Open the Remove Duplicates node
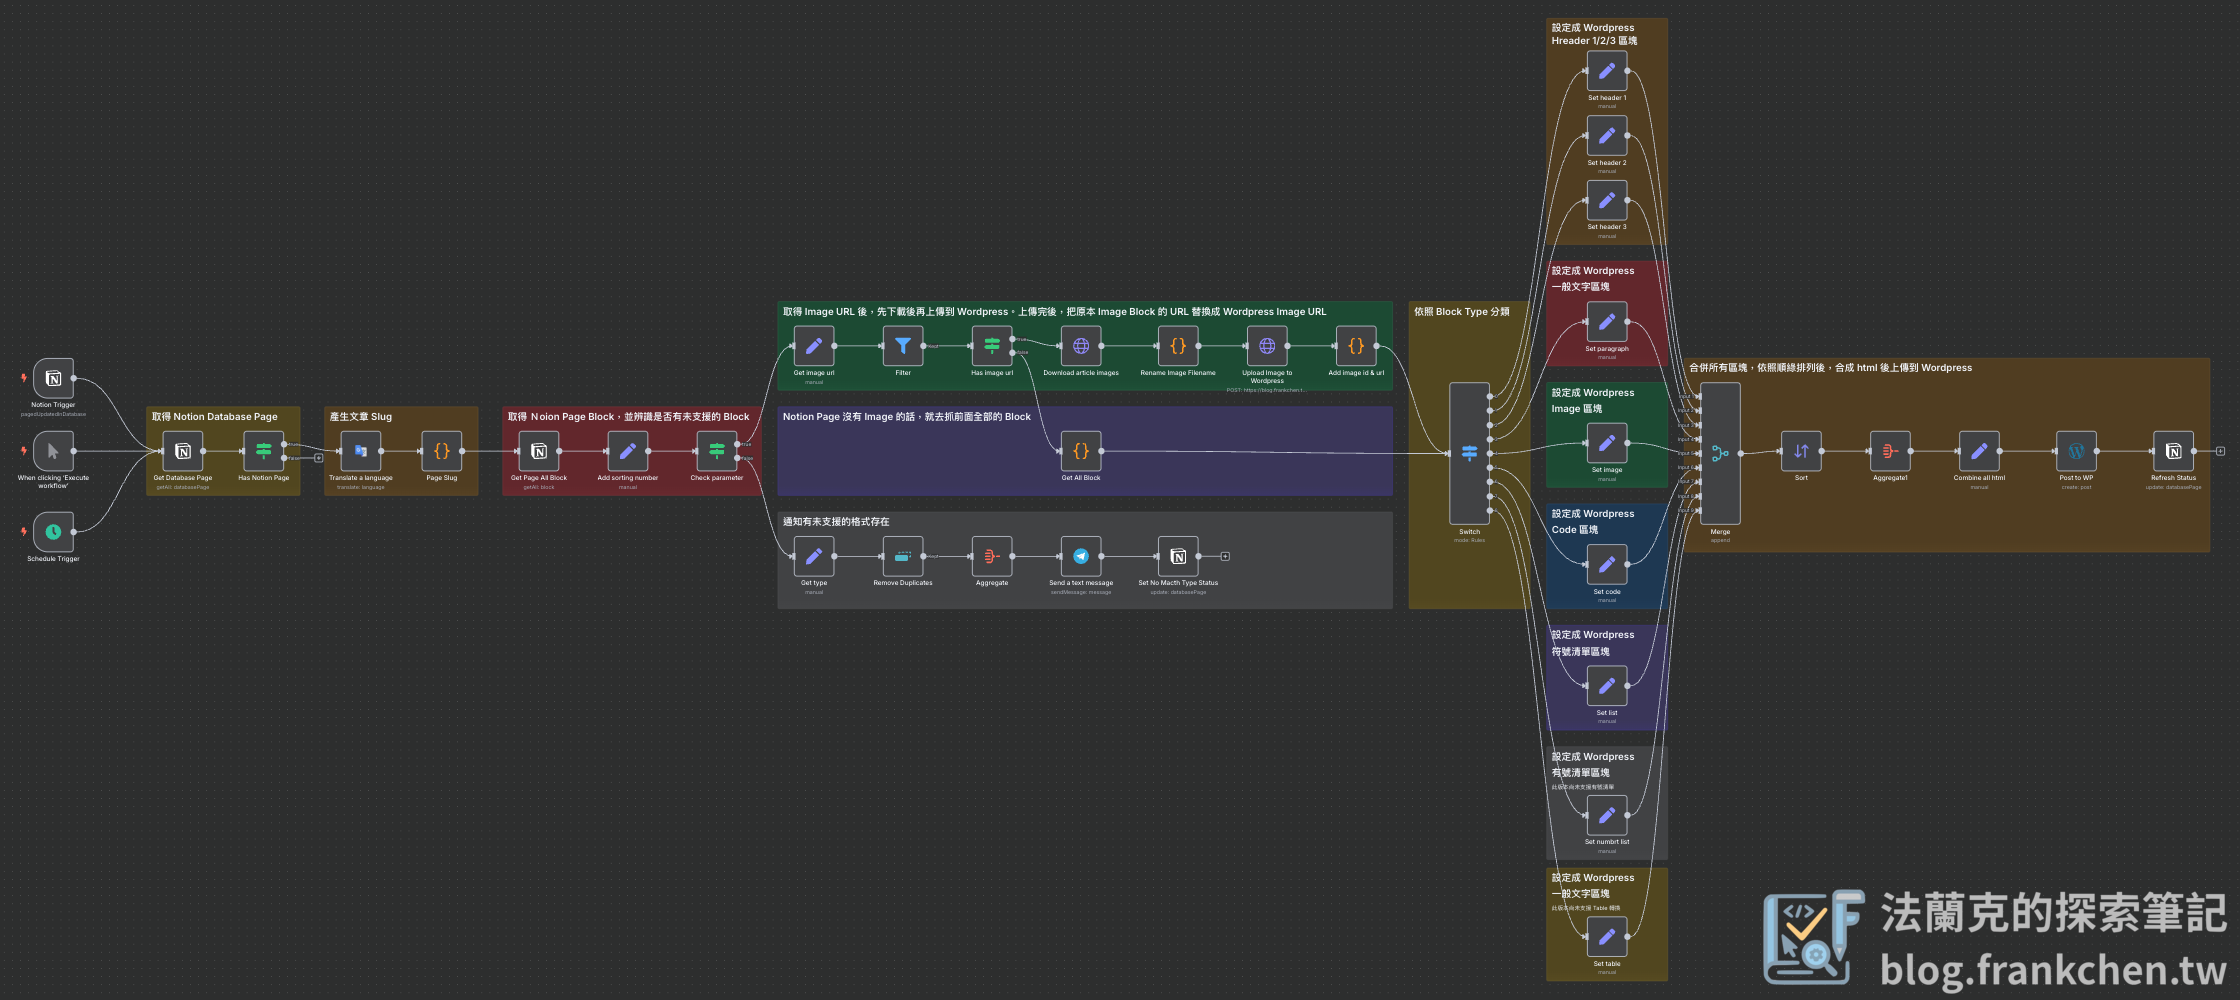 coord(903,556)
